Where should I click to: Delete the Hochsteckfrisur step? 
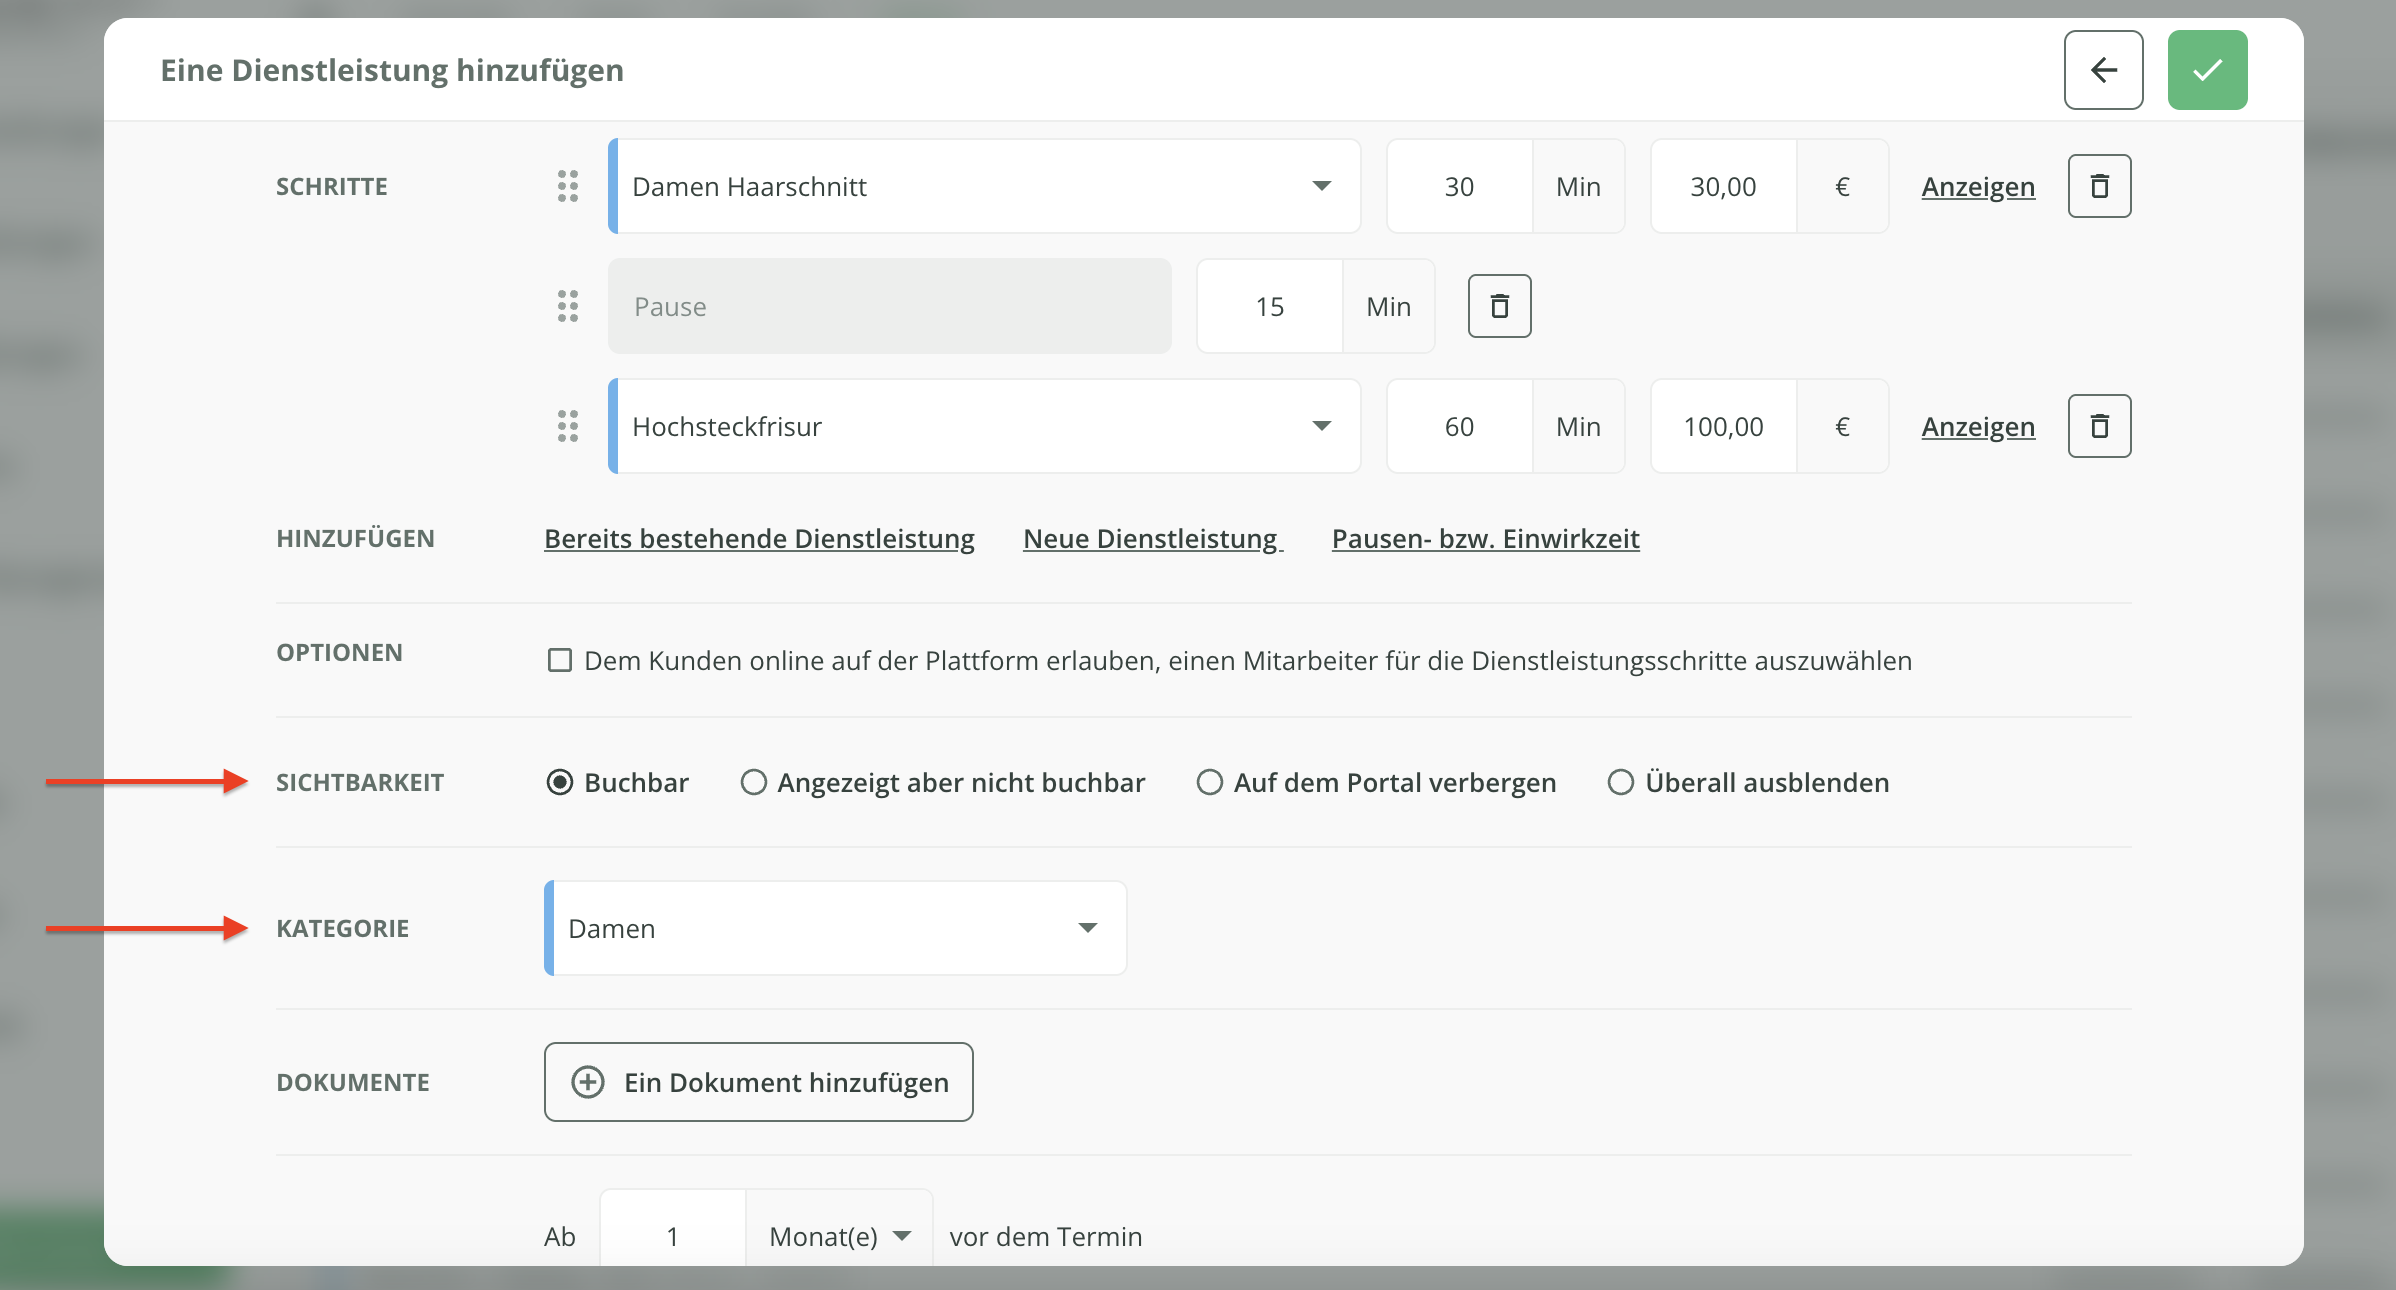[x=2099, y=426]
